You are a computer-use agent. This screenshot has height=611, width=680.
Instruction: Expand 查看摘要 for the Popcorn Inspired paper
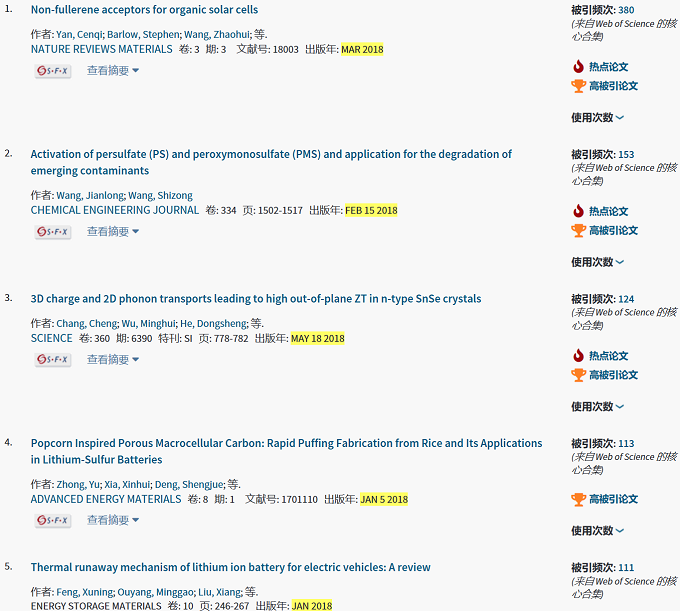(x=112, y=521)
